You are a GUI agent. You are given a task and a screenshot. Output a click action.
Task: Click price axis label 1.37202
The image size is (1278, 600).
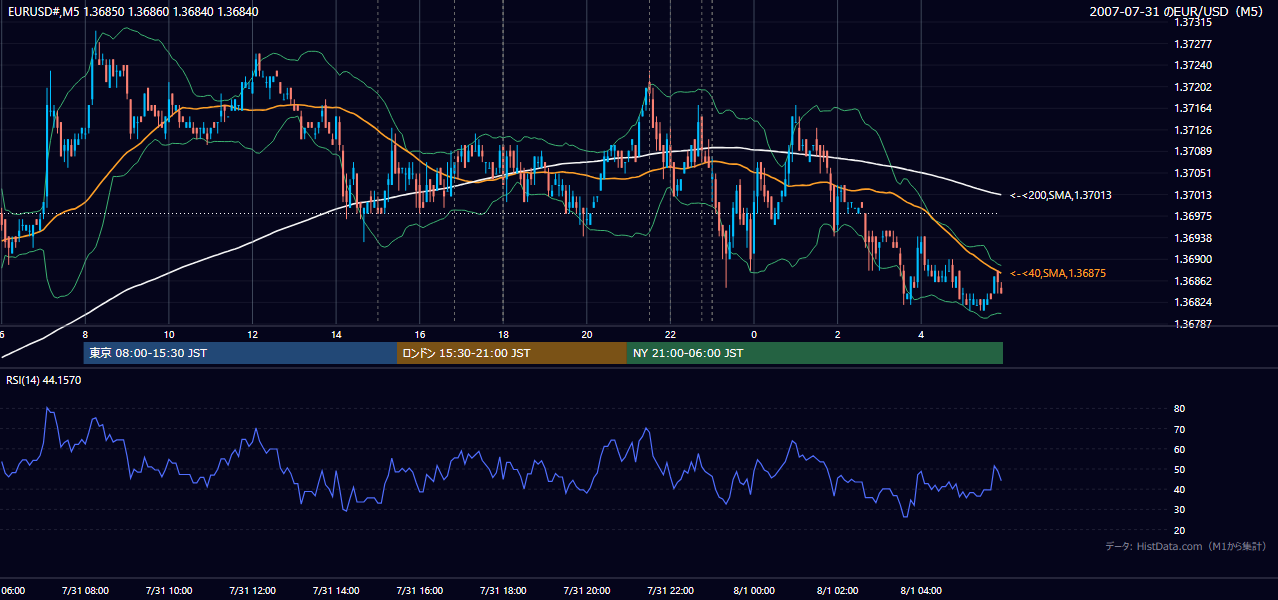pyautogui.click(x=1193, y=87)
